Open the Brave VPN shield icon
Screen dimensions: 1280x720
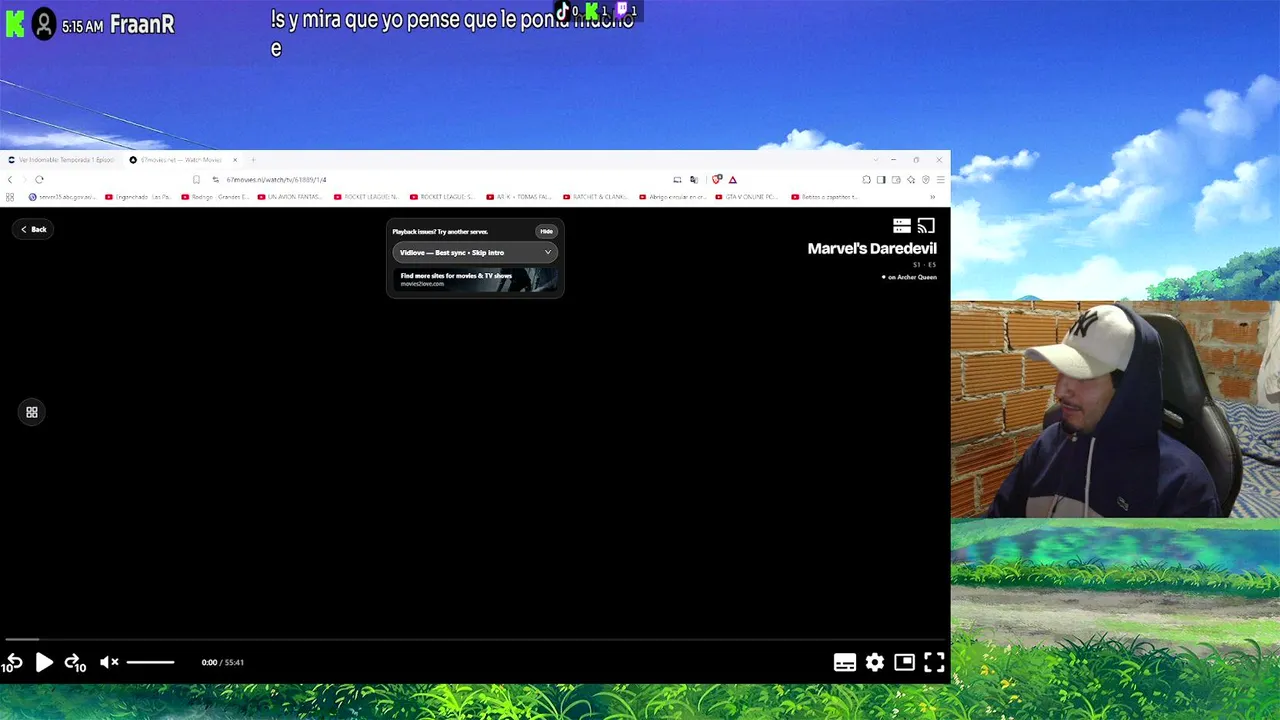tap(926, 180)
